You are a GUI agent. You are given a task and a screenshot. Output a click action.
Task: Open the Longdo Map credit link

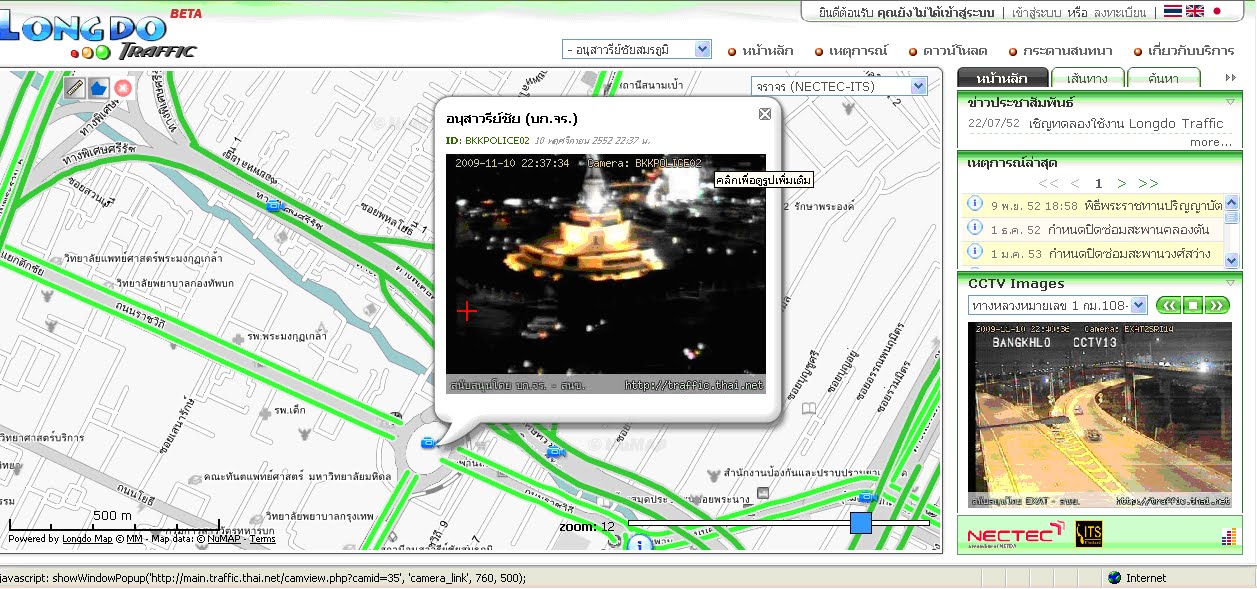click(87, 539)
